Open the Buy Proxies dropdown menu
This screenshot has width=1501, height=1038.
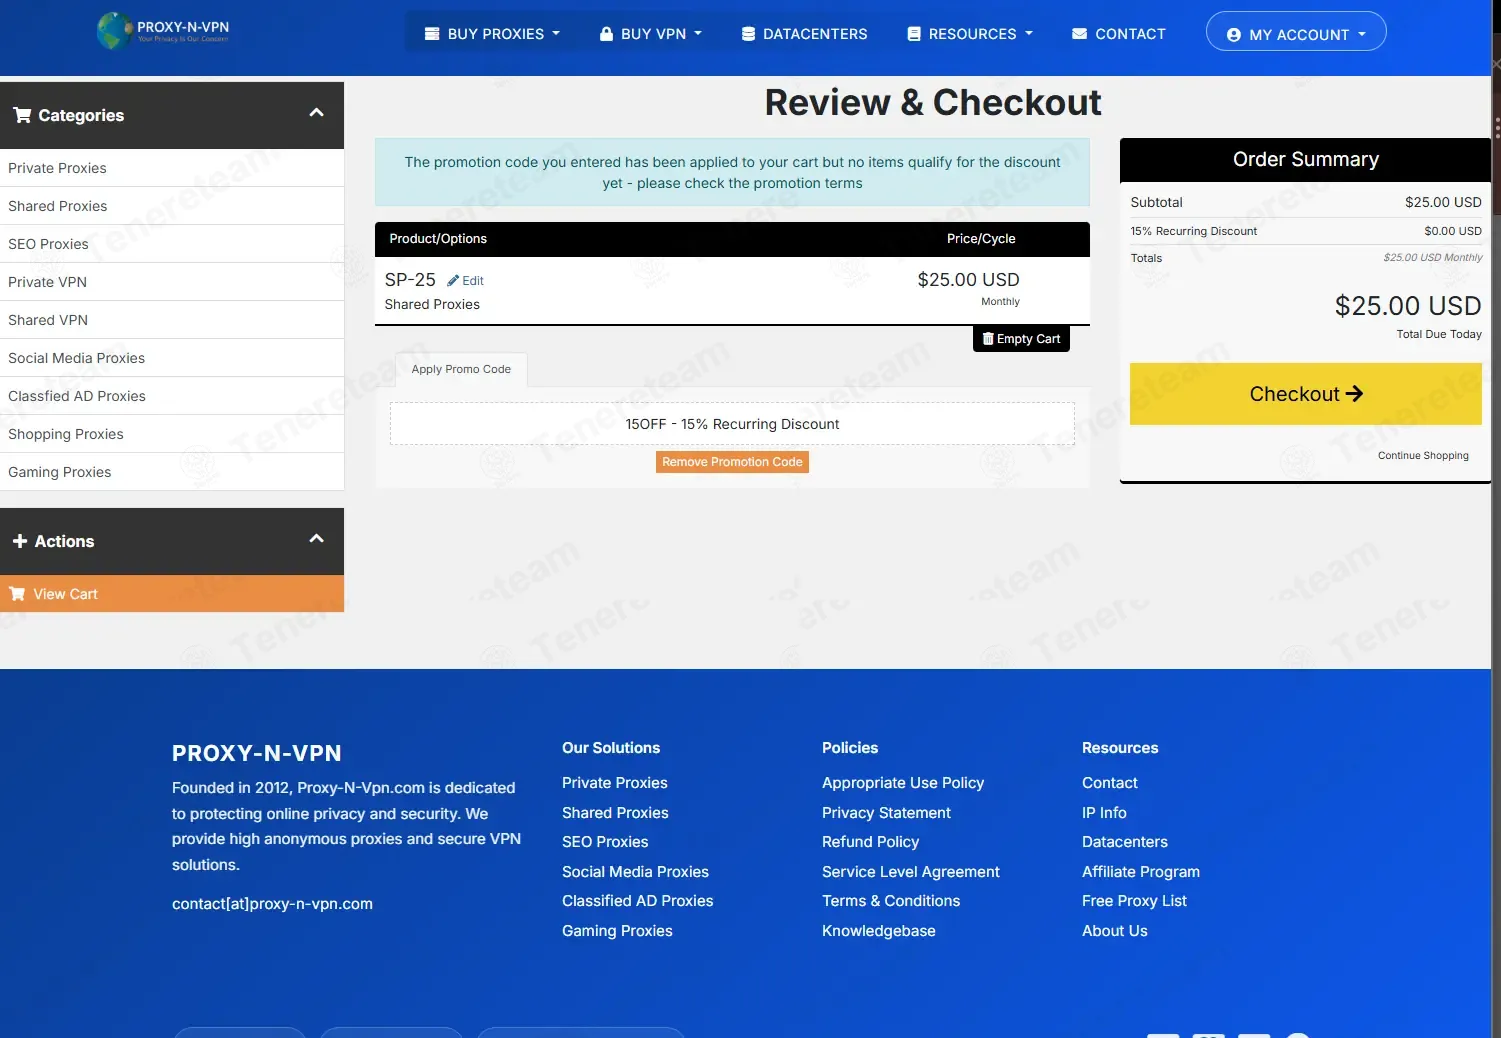[x=492, y=34]
